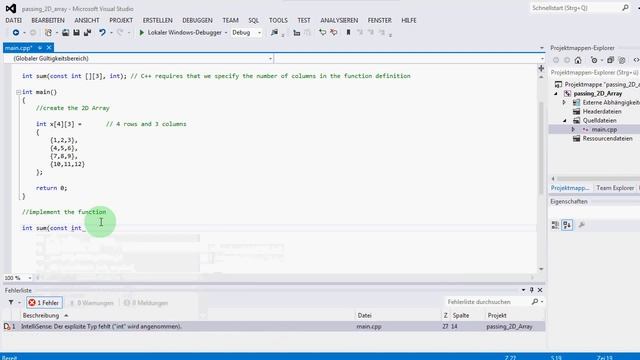Open the debugger target dropdown arrow
The image size is (640, 360).
coord(226,33)
